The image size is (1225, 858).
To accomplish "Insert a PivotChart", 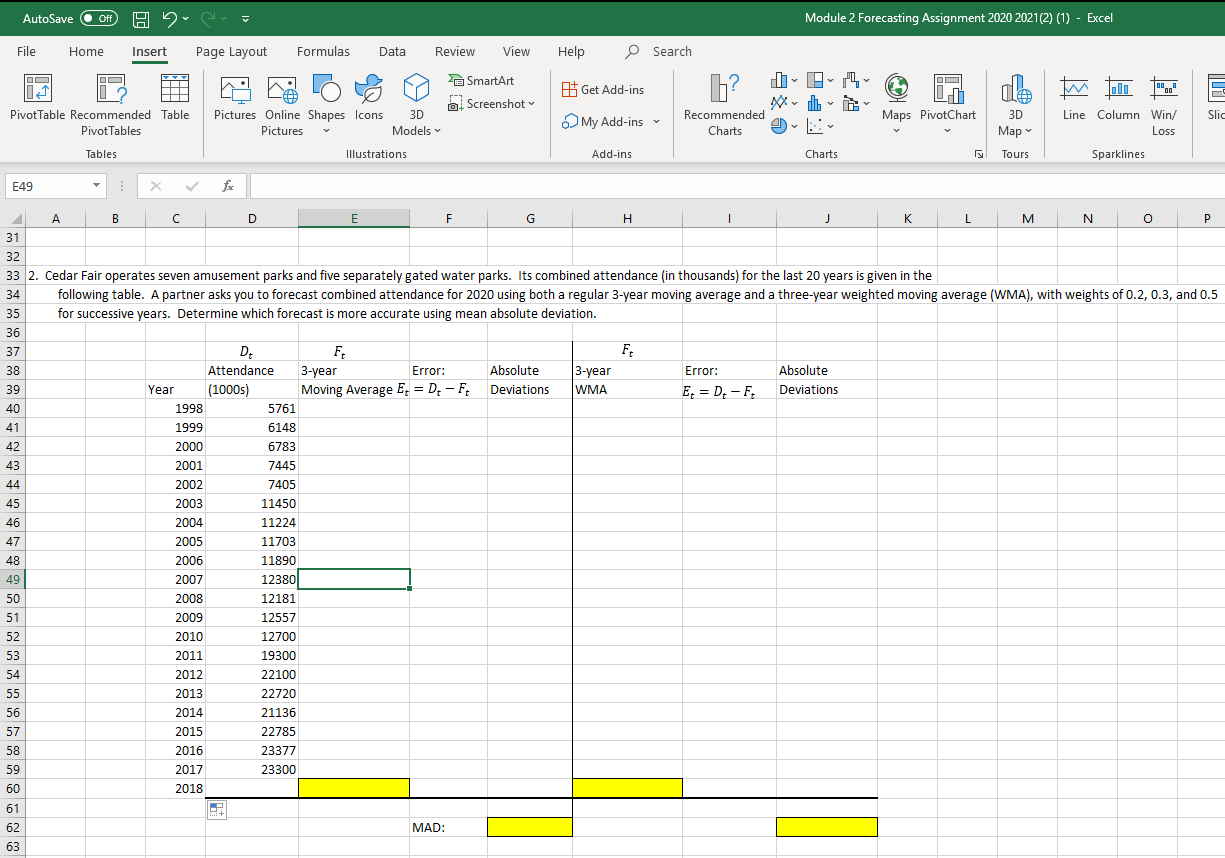I will (x=947, y=100).
